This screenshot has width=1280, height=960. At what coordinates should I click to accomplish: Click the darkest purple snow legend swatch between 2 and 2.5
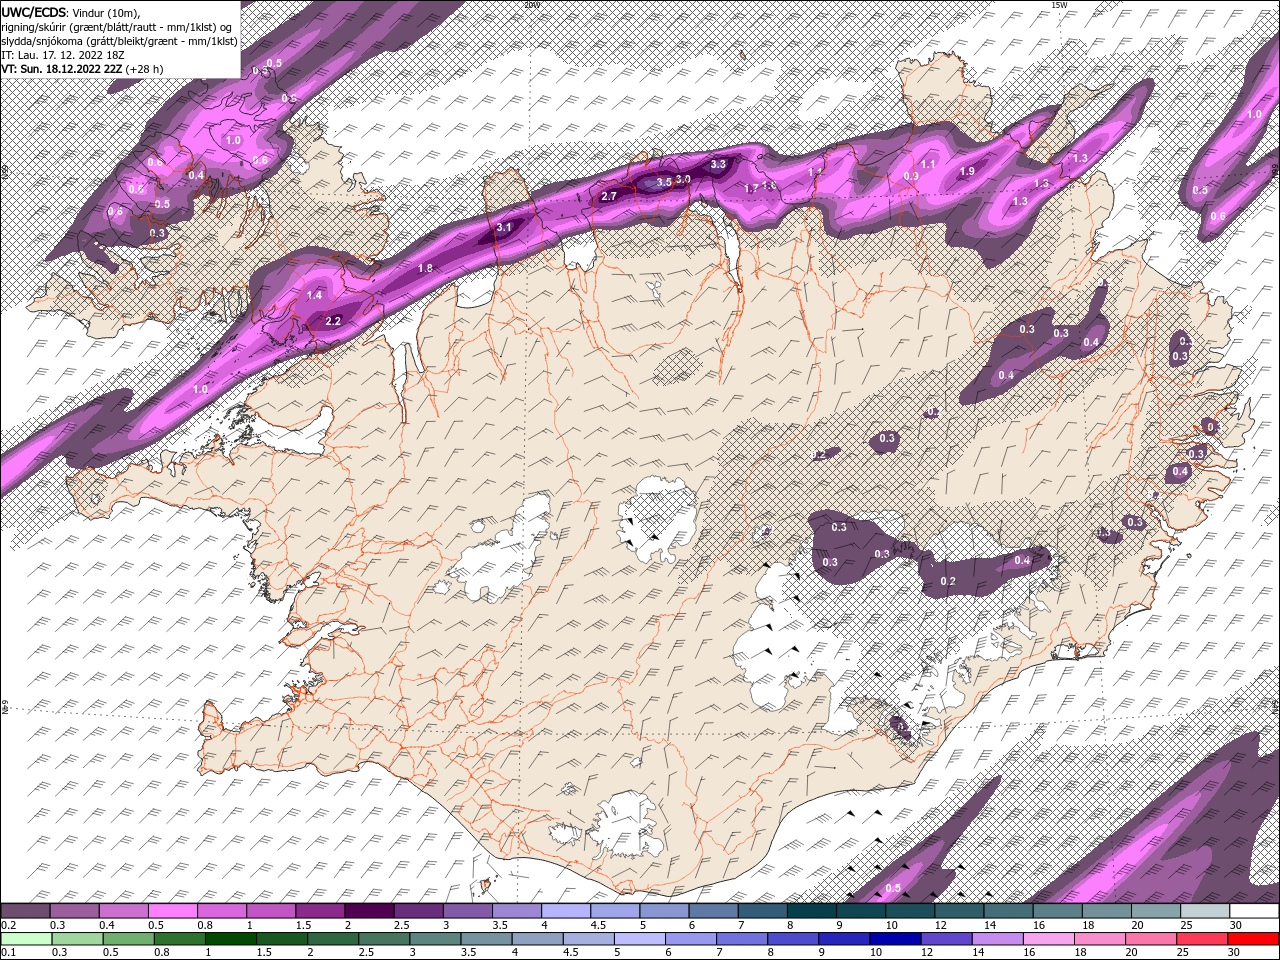[x=369, y=911]
